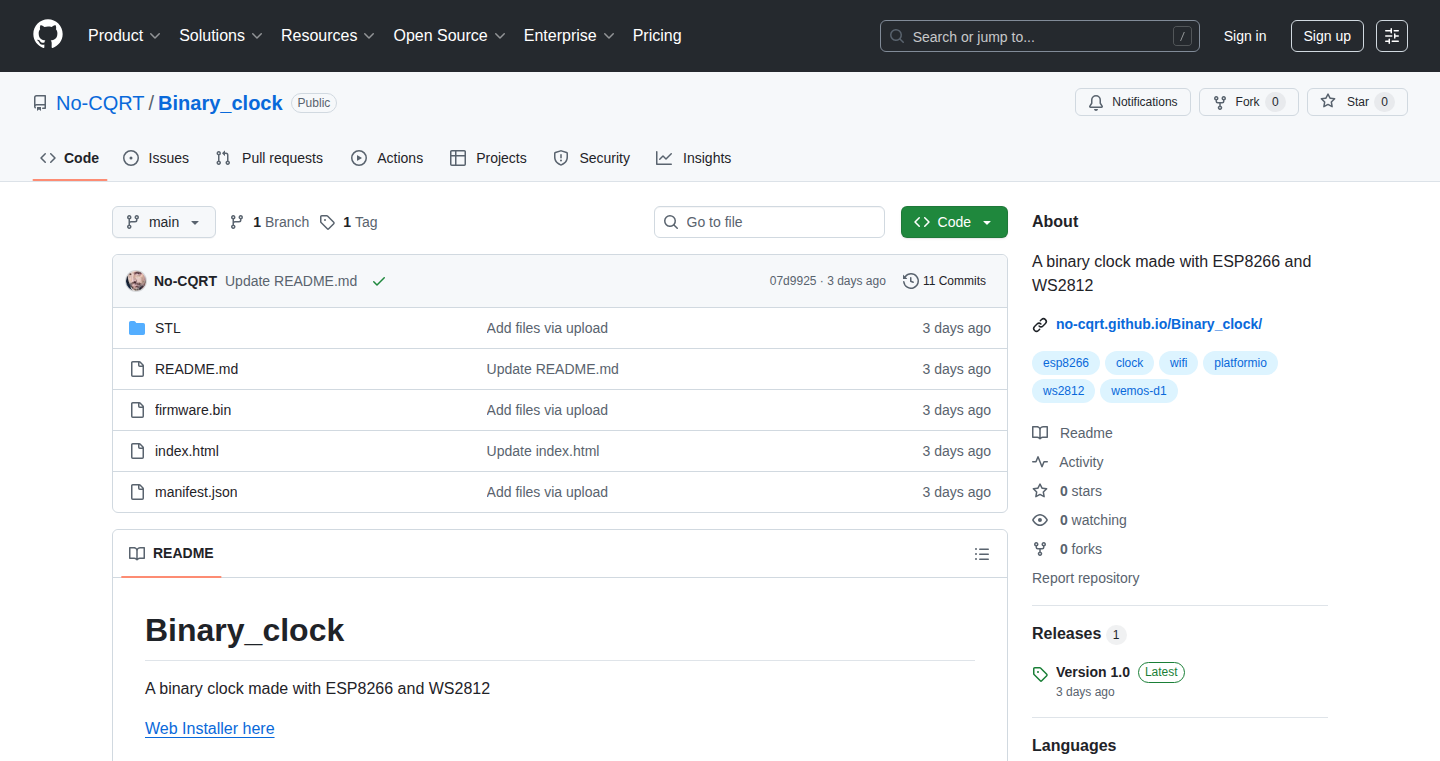The width and height of the screenshot is (1440, 761).
Task: Open the manifest.json file
Action: point(196,492)
